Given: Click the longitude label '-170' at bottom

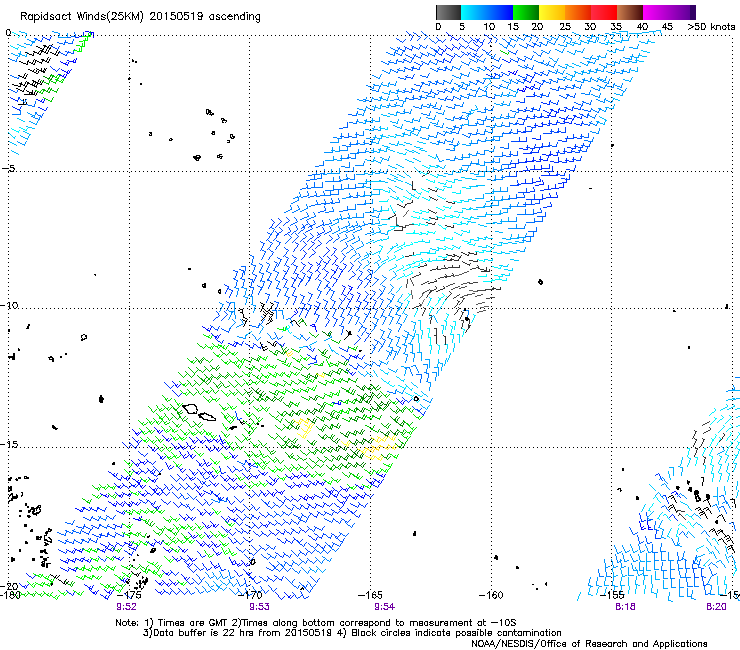Looking at the screenshot, I should (250, 595).
